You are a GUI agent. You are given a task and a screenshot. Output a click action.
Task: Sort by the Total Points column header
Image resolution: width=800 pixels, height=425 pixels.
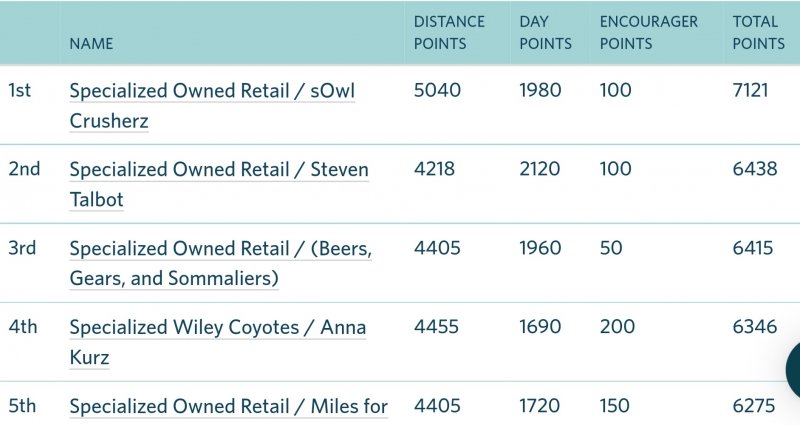coord(758,32)
